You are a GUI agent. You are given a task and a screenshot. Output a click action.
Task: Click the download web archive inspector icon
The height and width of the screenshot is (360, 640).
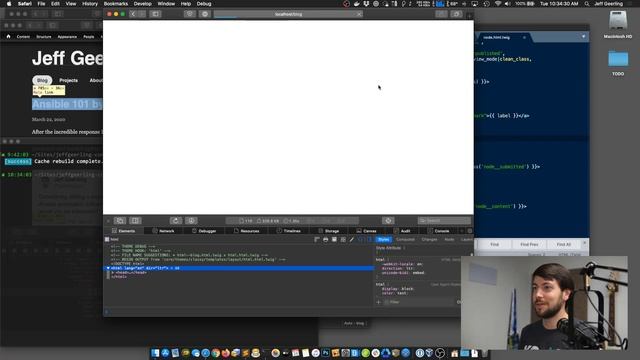tap(191, 221)
